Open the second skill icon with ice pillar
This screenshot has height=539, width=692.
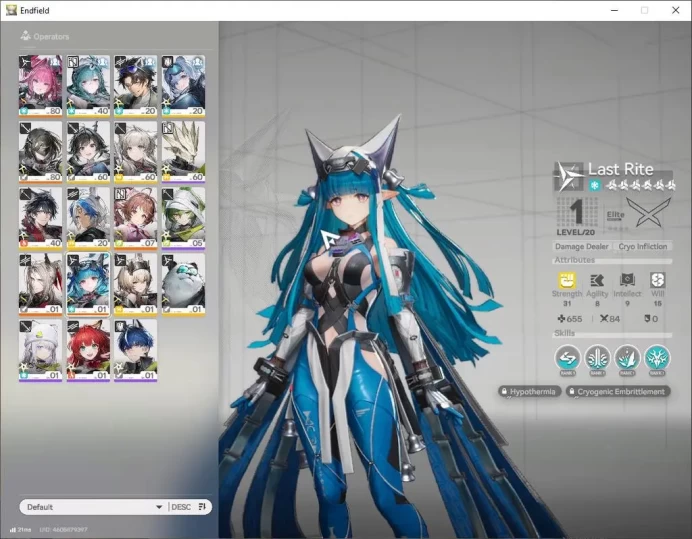[598, 358]
